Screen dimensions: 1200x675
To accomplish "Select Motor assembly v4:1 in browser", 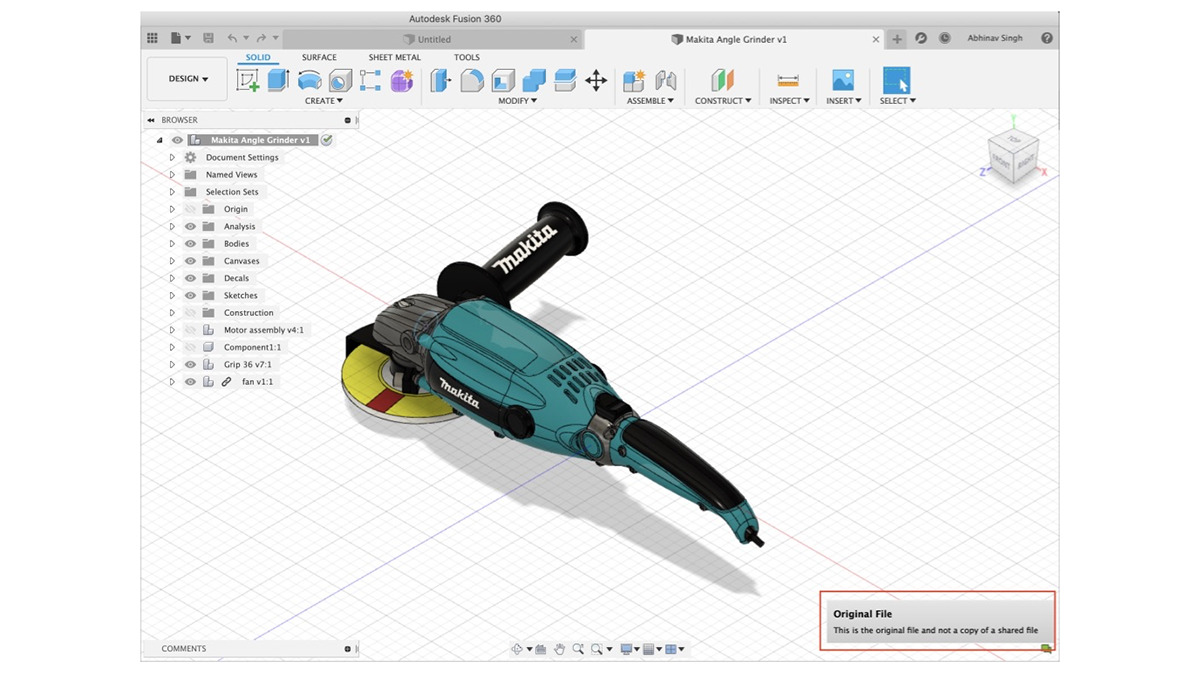I will [x=263, y=330].
